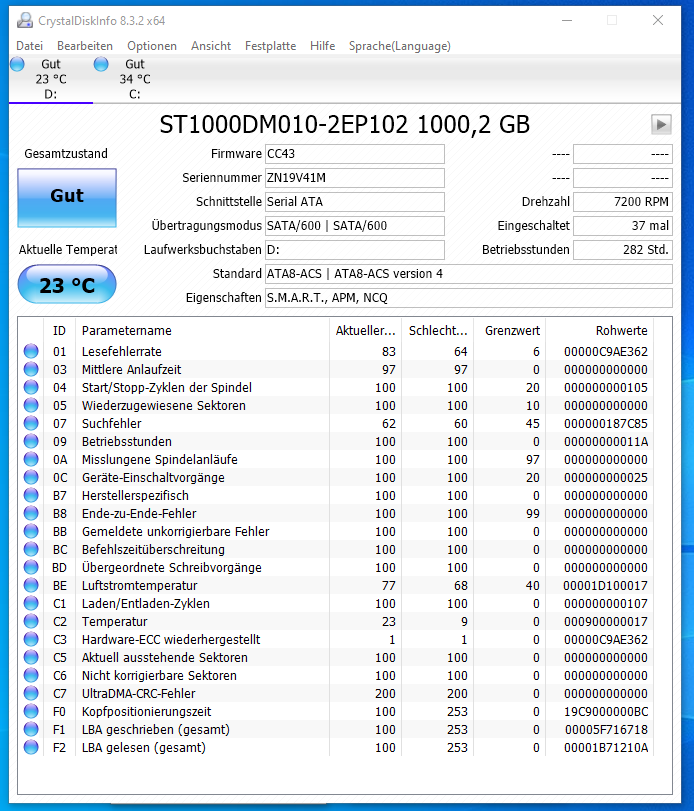Click status orb for LBA geschrieben (gesamt)
This screenshot has height=811, width=694.
(31, 729)
